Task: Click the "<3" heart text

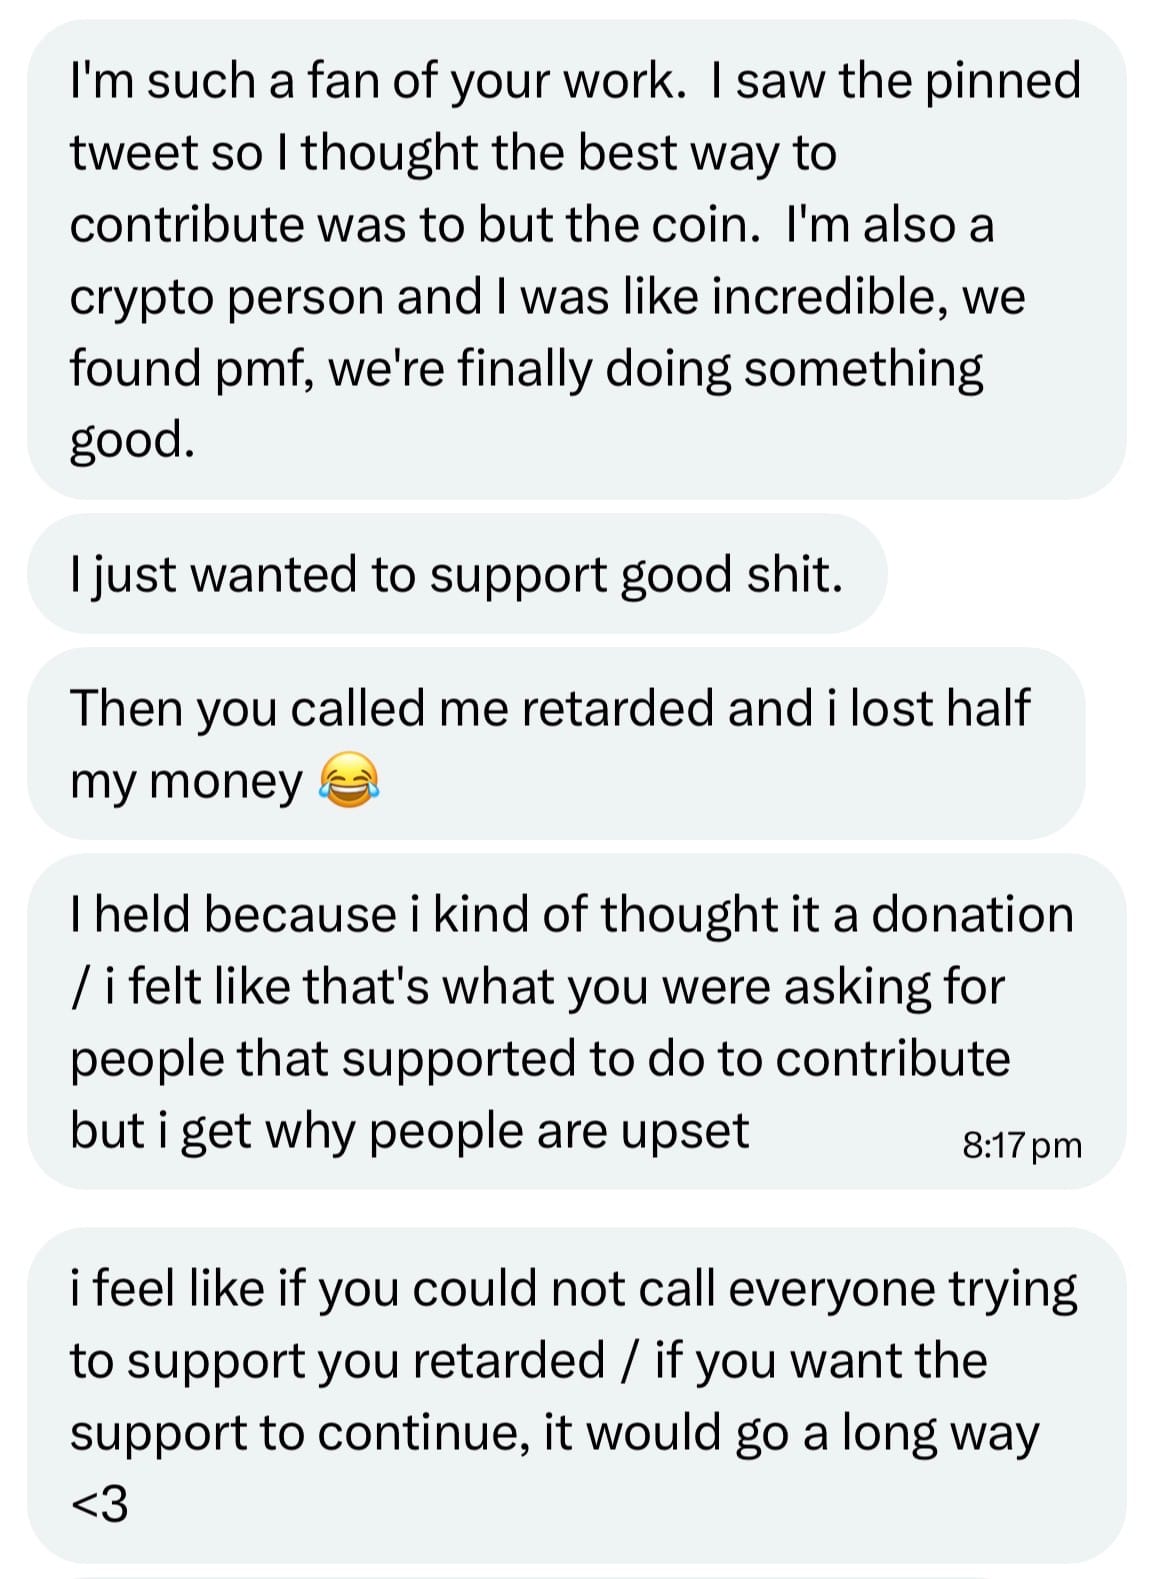Action: (x=99, y=1504)
